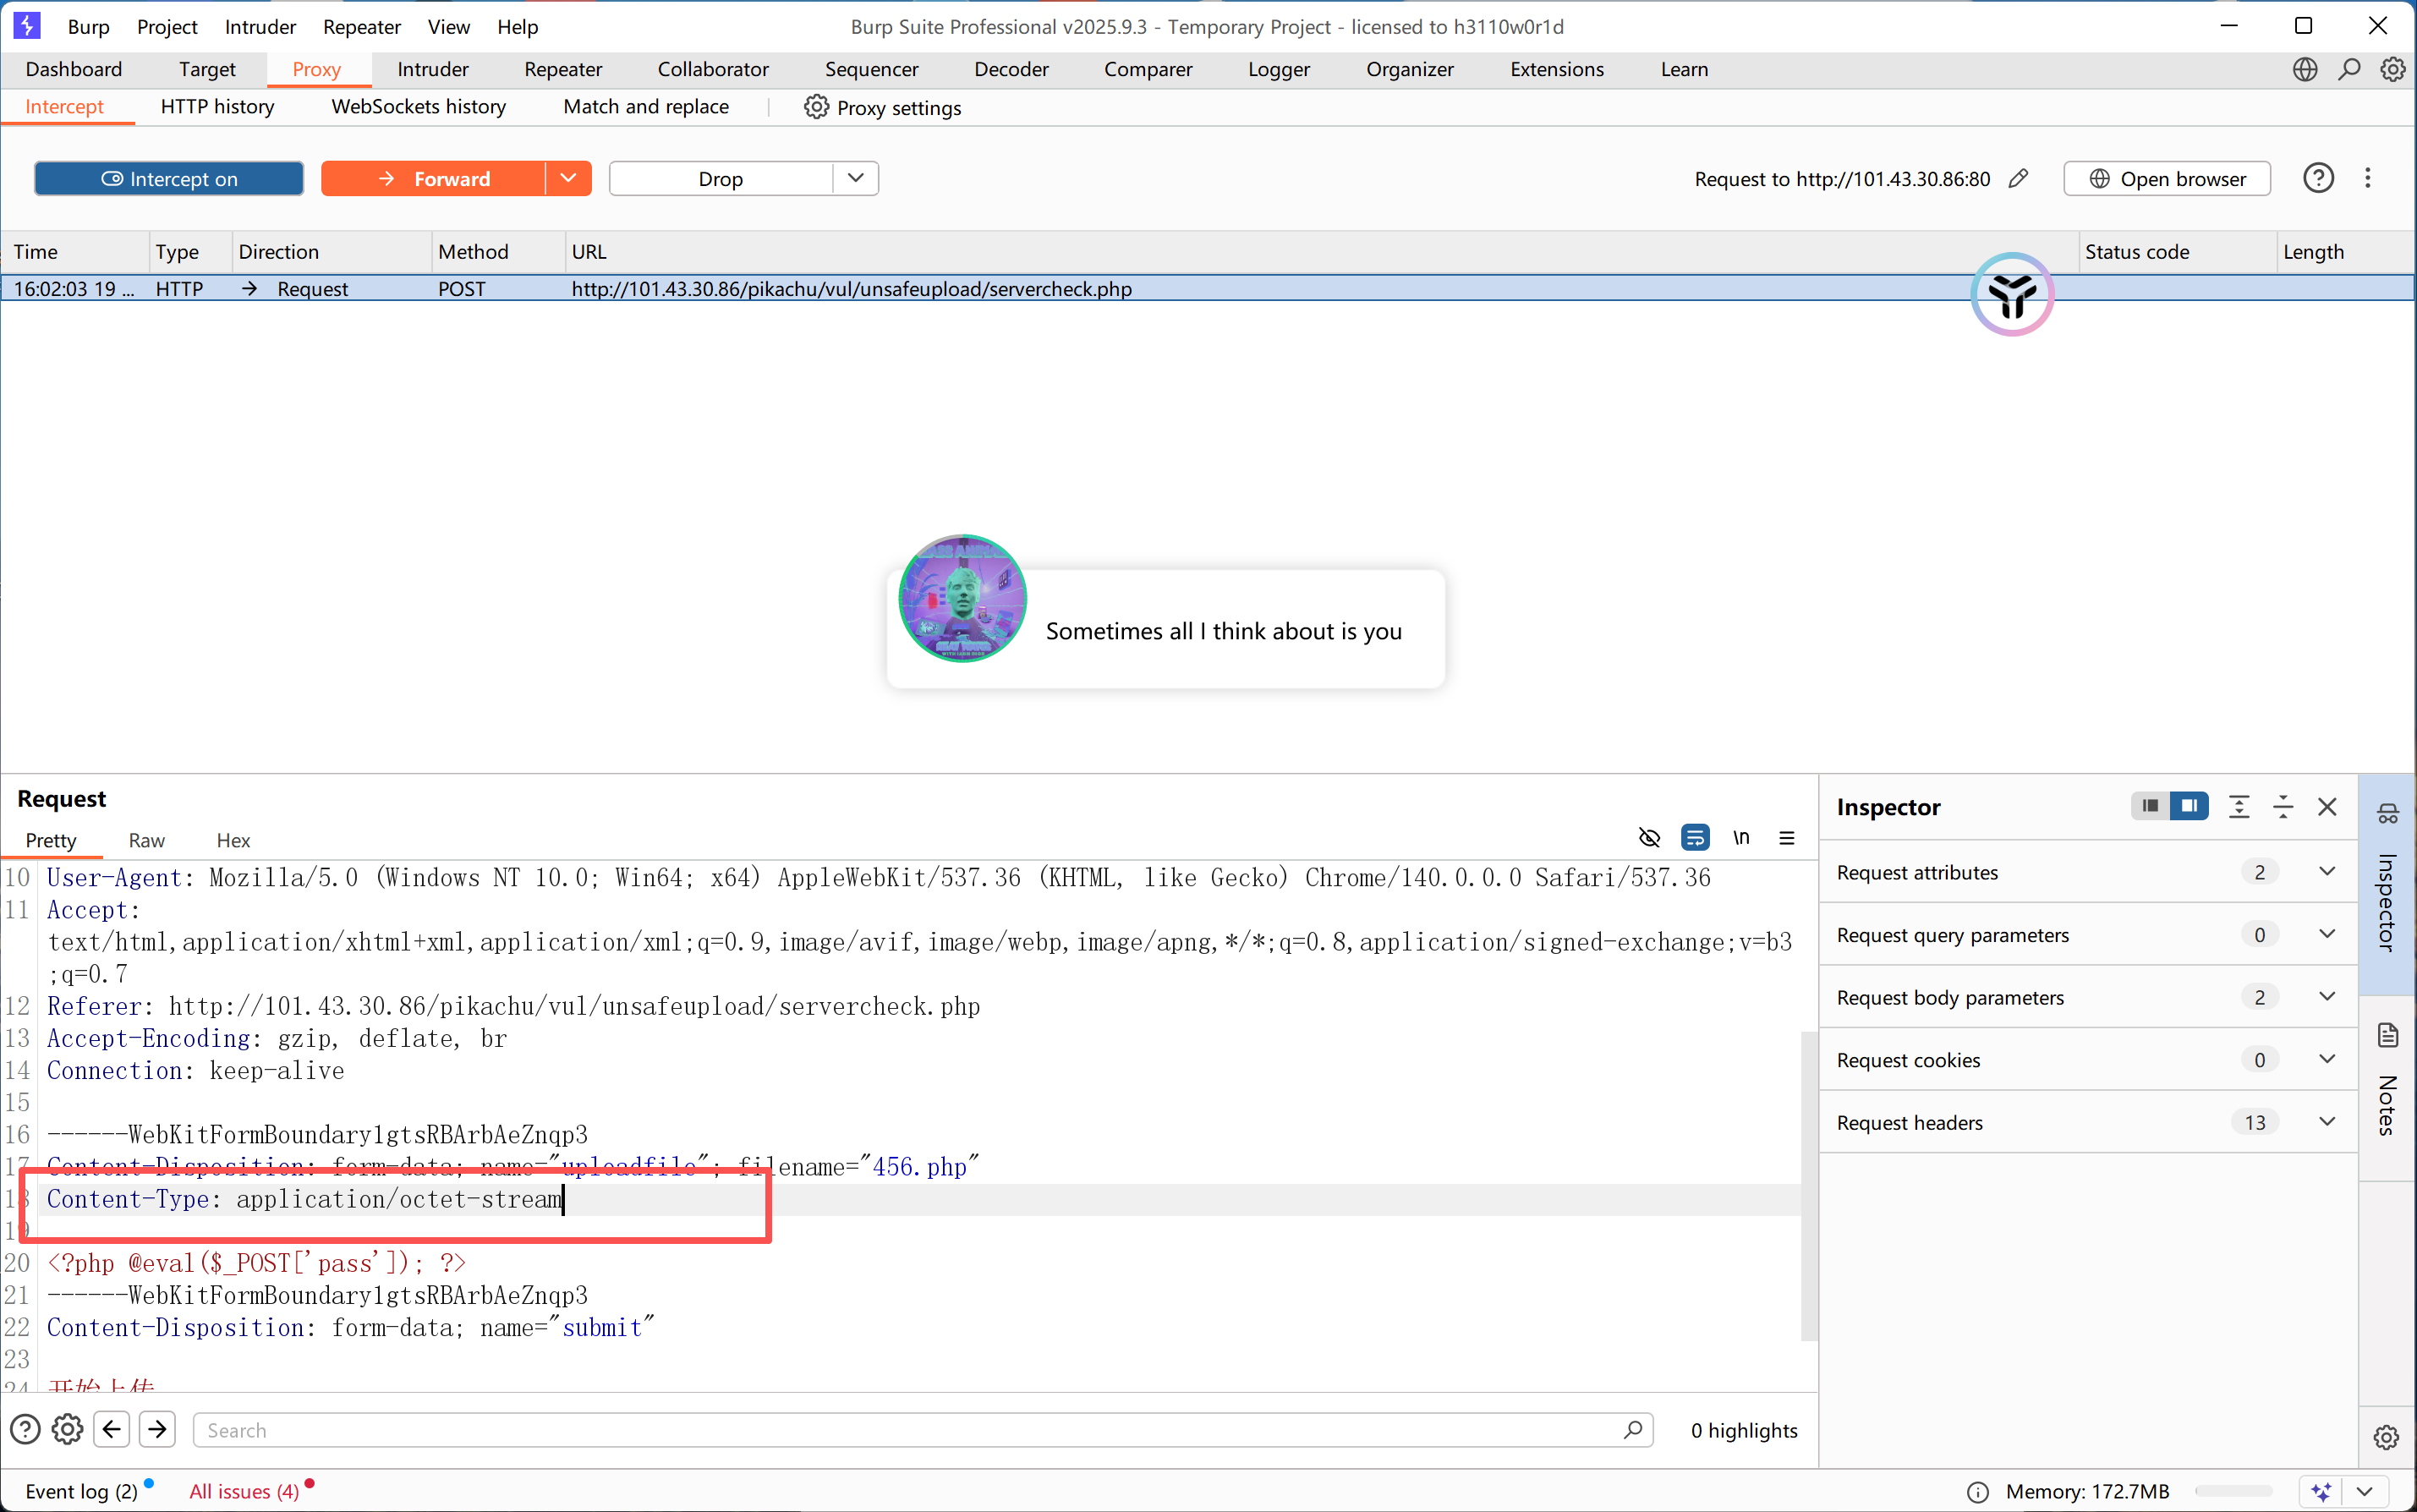Toggle show newline characters \n button
Image resolution: width=2417 pixels, height=1512 pixels.
pos(1741,837)
